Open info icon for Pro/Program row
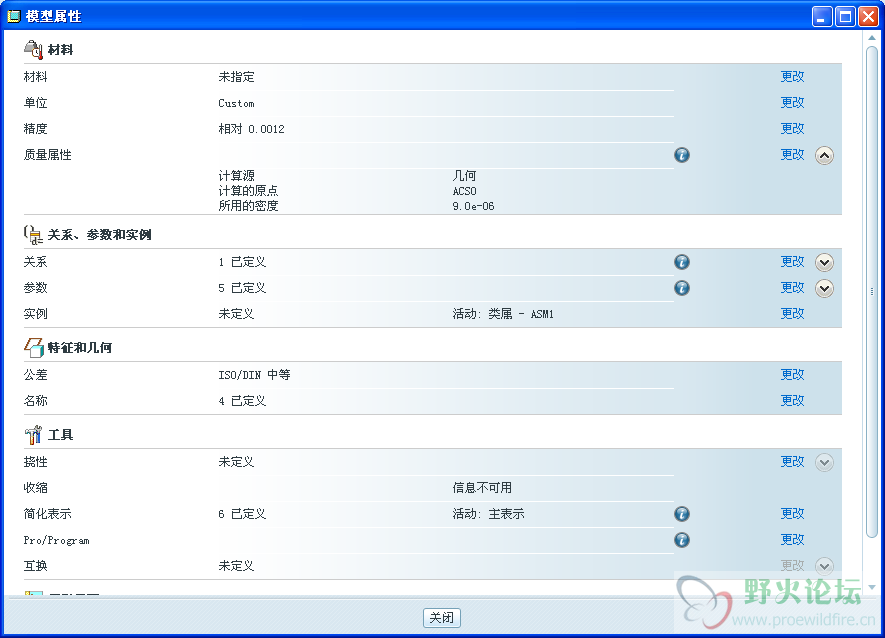The width and height of the screenshot is (885, 638). [682, 540]
